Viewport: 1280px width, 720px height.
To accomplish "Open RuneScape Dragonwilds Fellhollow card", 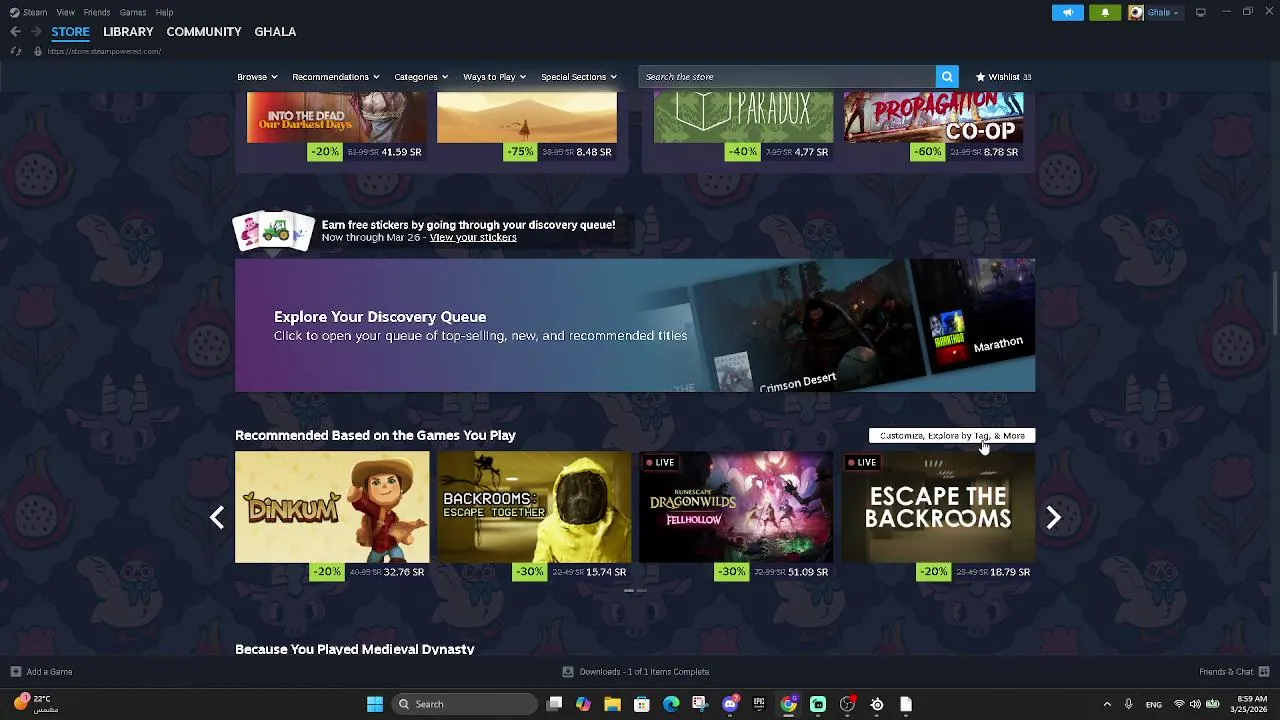I will 736,507.
